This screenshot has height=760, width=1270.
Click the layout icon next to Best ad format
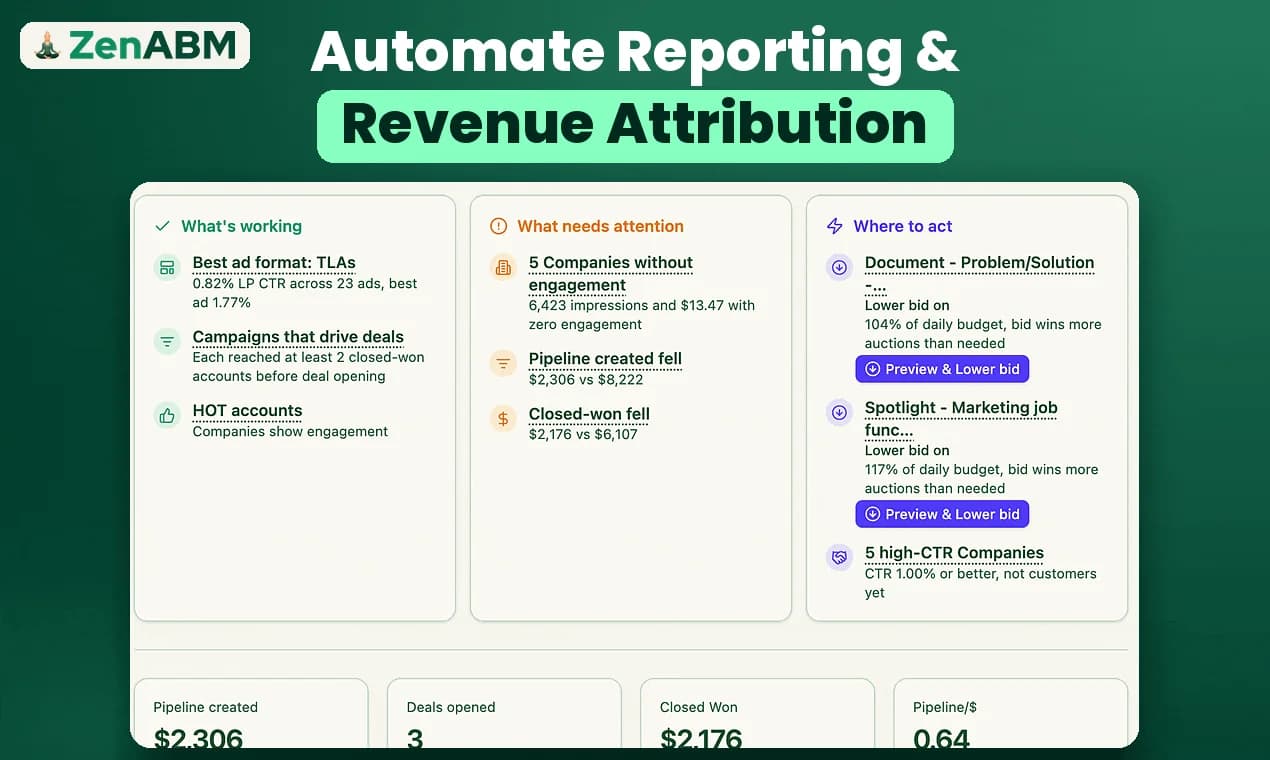tap(167, 268)
